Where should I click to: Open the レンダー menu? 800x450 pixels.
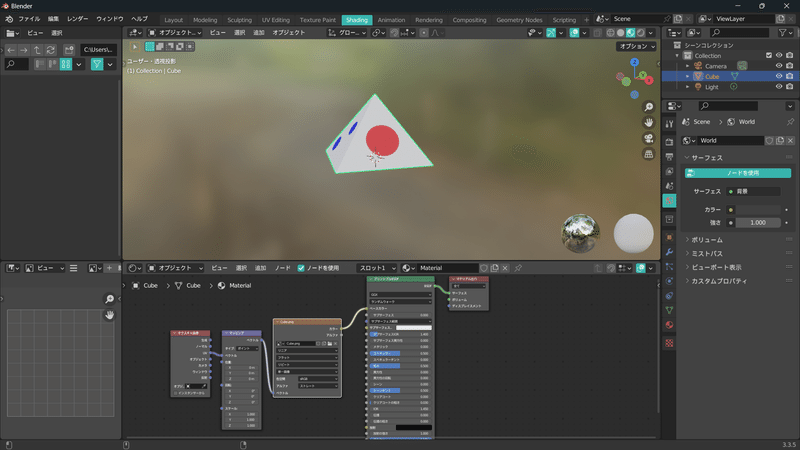78,19
